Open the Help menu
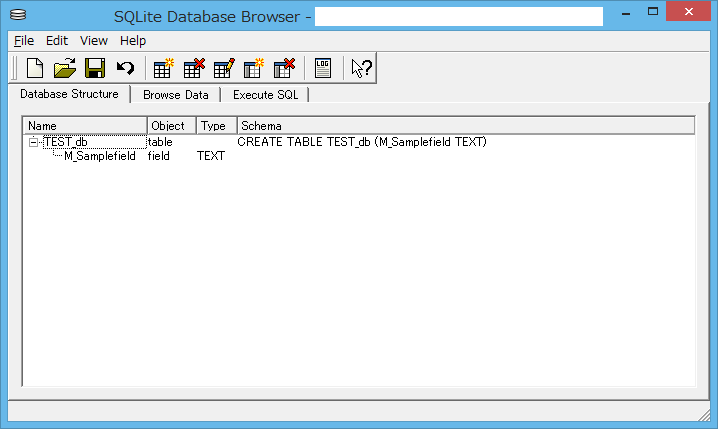 [x=133, y=41]
